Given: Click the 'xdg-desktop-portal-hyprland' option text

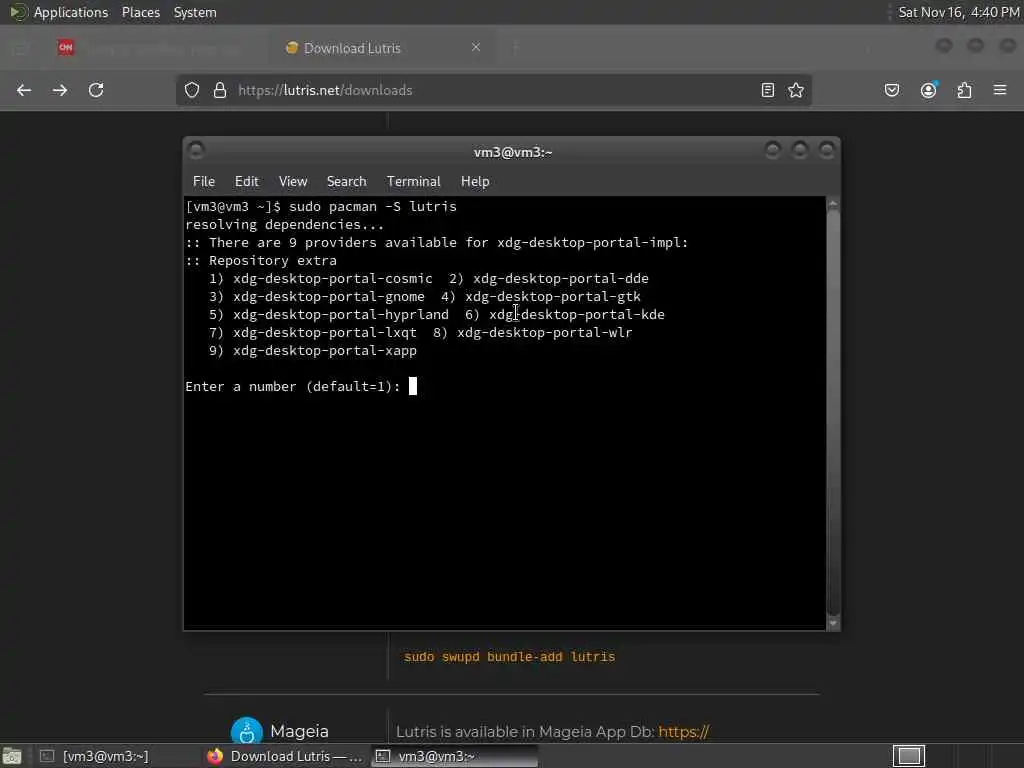Looking at the screenshot, I should [x=341, y=315].
